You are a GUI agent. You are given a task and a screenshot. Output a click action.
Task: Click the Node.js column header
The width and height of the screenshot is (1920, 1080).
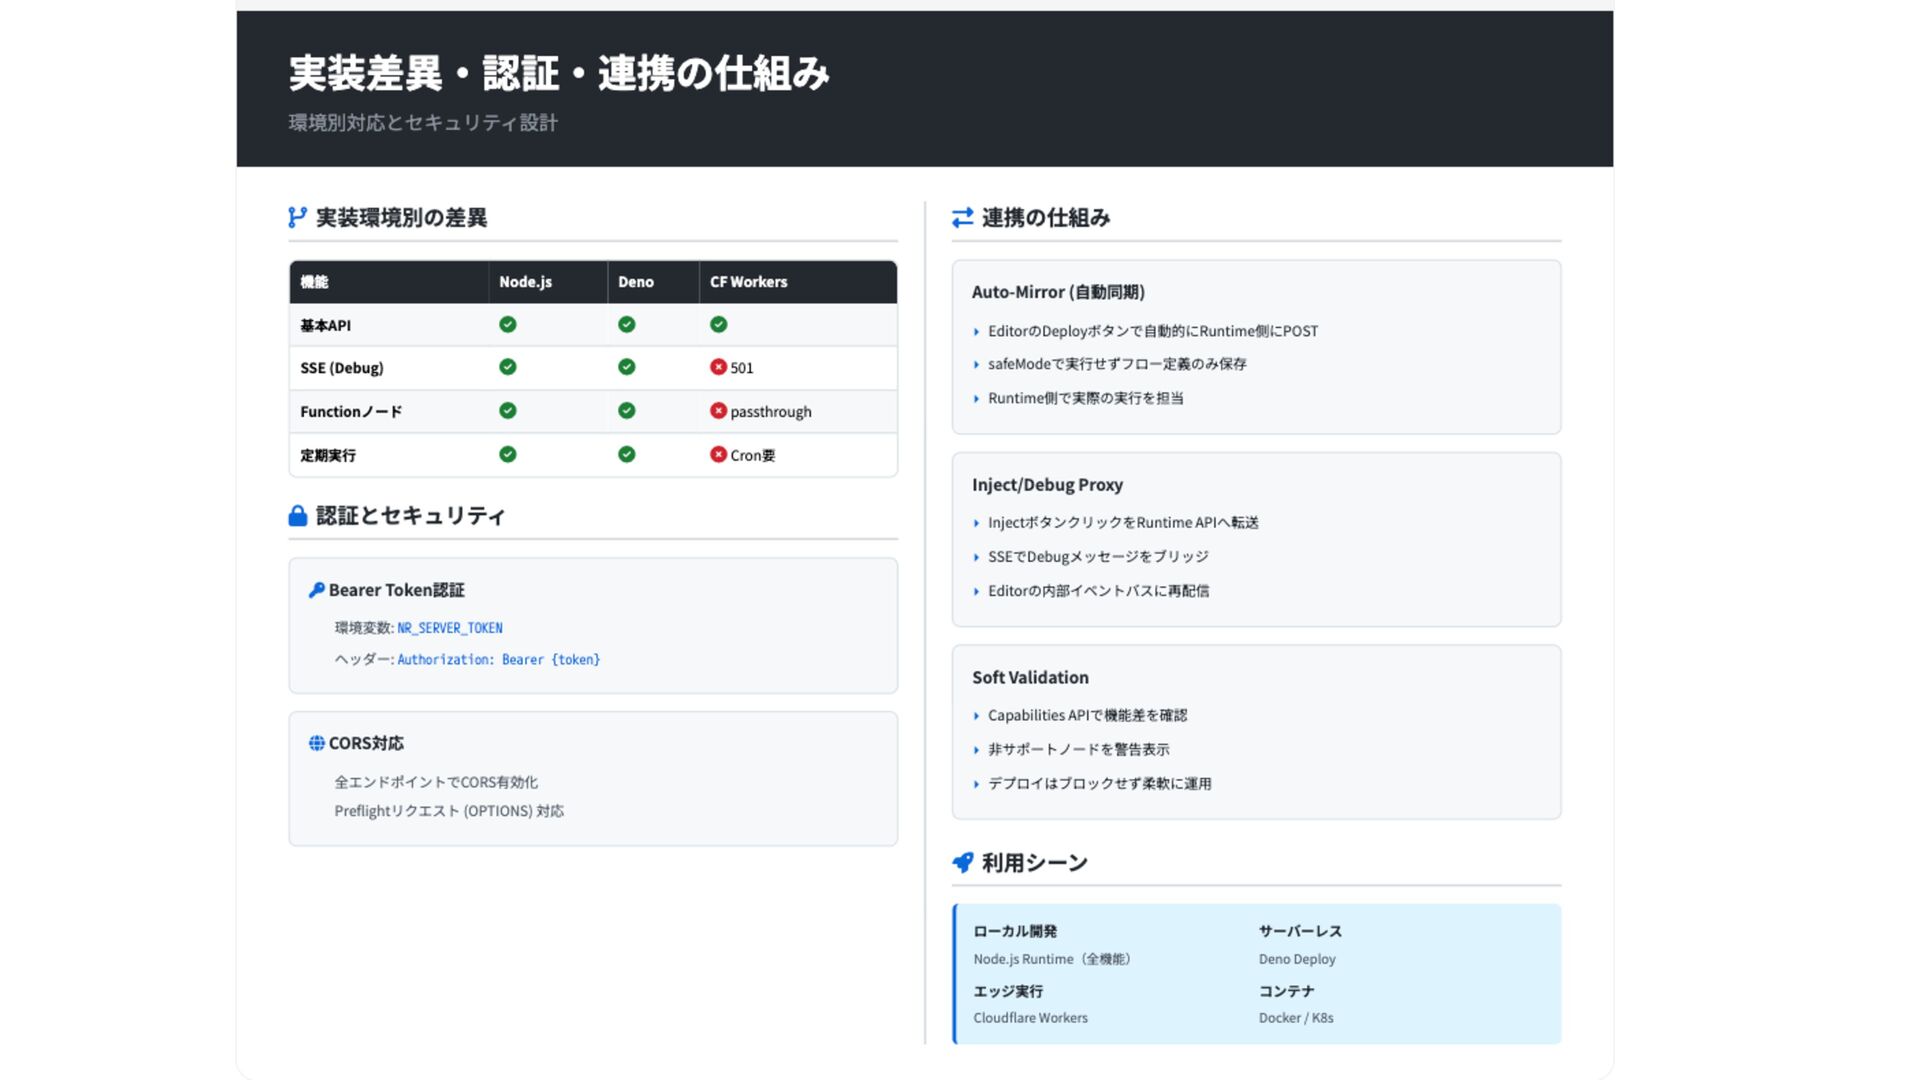[x=525, y=282]
